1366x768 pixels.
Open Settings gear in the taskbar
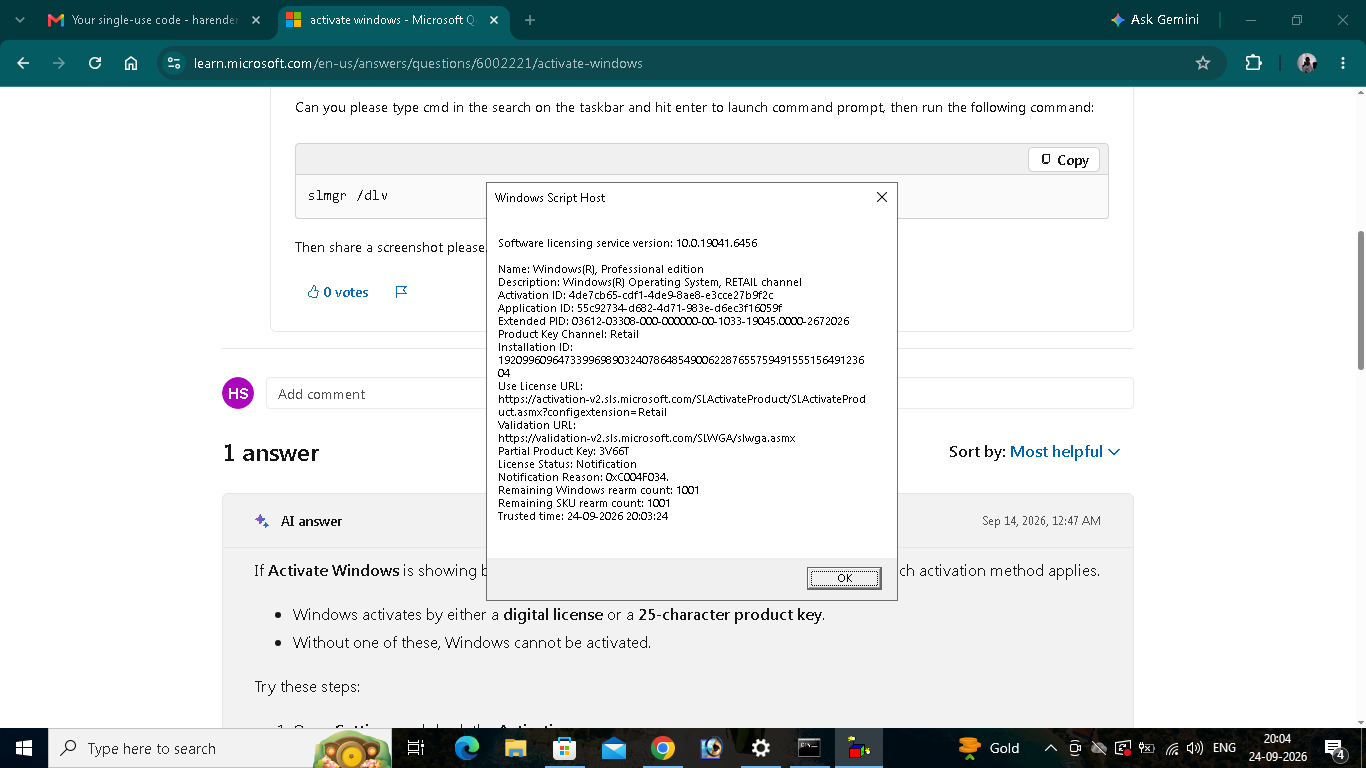760,748
